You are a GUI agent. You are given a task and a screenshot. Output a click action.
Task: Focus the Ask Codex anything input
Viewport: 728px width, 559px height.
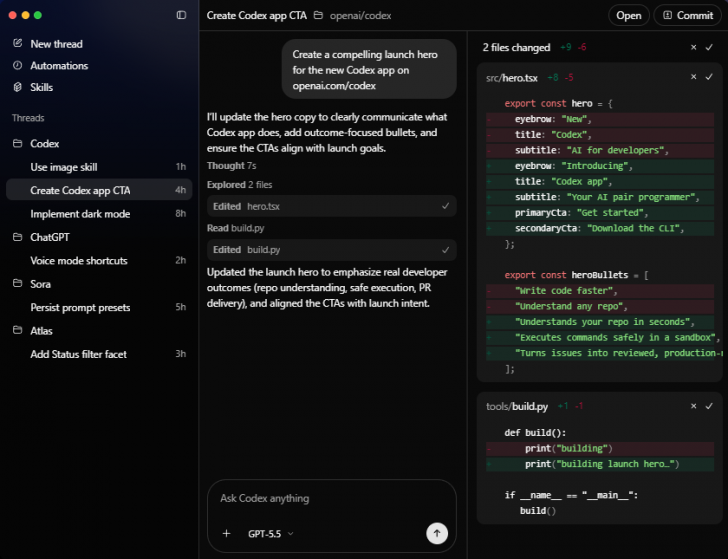coord(332,499)
